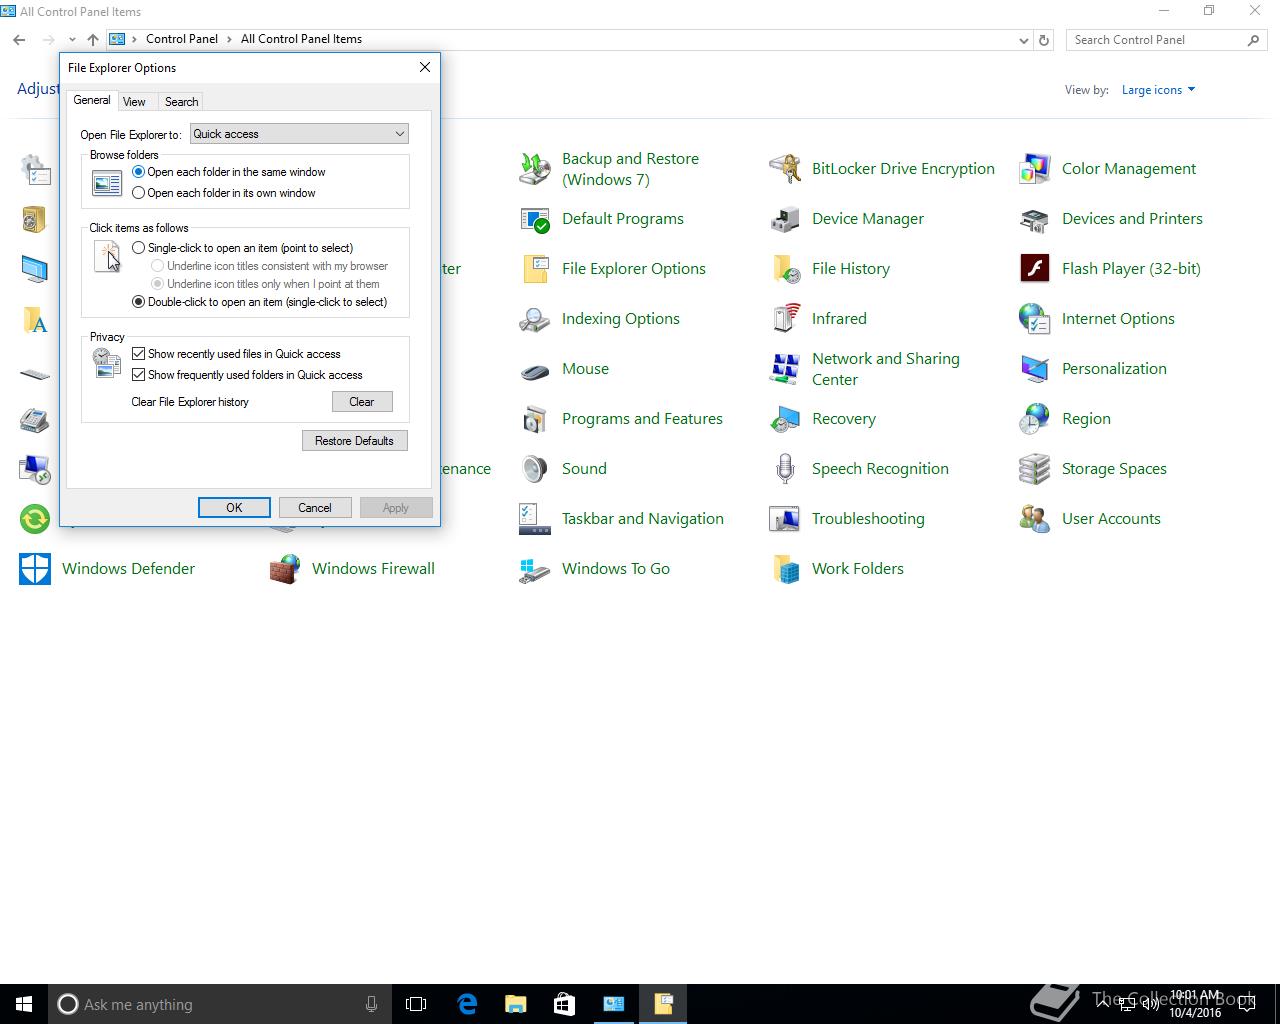1280x1024 pixels.
Task: Expand the Open File Explorer to dropdown
Action: tap(299, 134)
